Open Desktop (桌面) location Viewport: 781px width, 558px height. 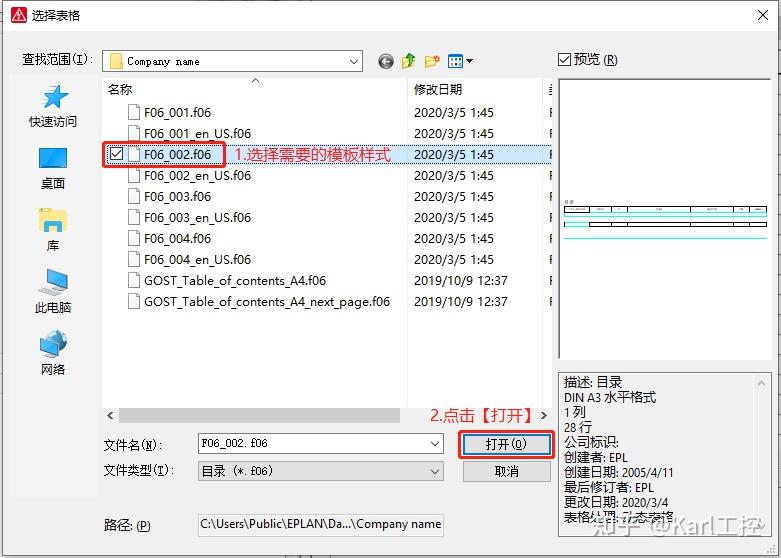(53, 168)
